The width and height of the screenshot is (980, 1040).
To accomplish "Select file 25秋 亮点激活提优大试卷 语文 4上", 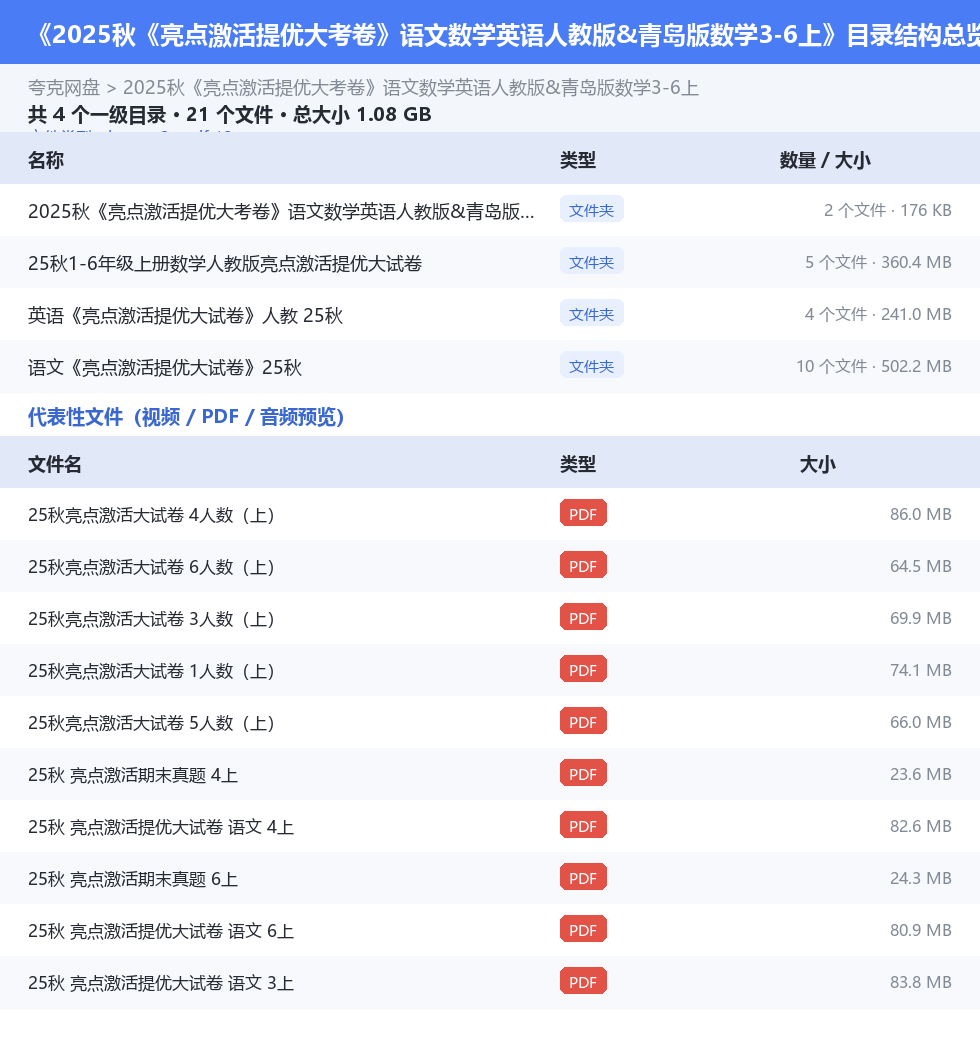I will click(x=160, y=826).
